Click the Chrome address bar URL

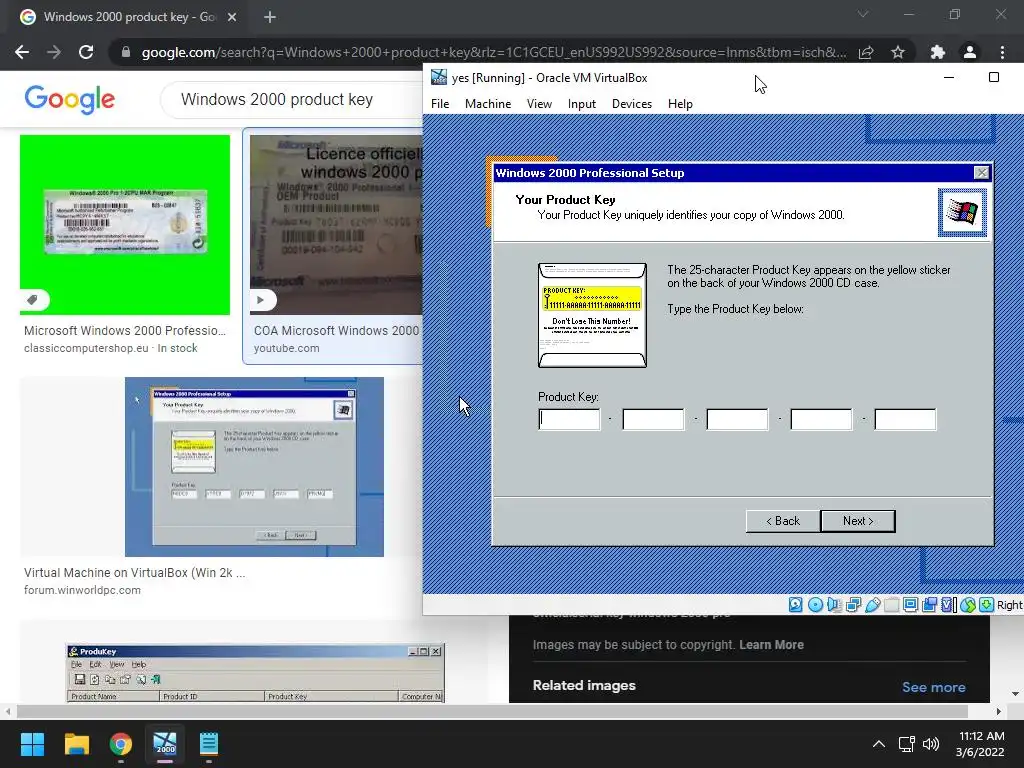click(x=494, y=52)
